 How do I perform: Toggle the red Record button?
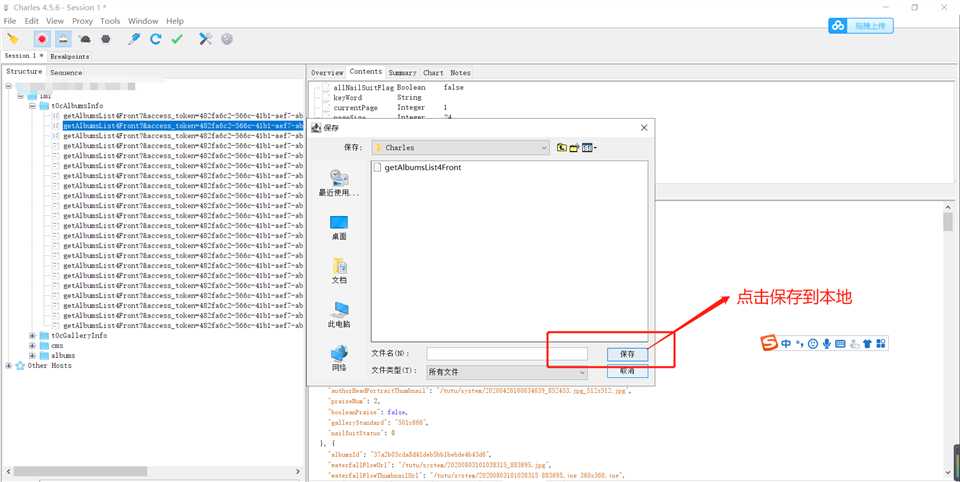click(x=42, y=39)
